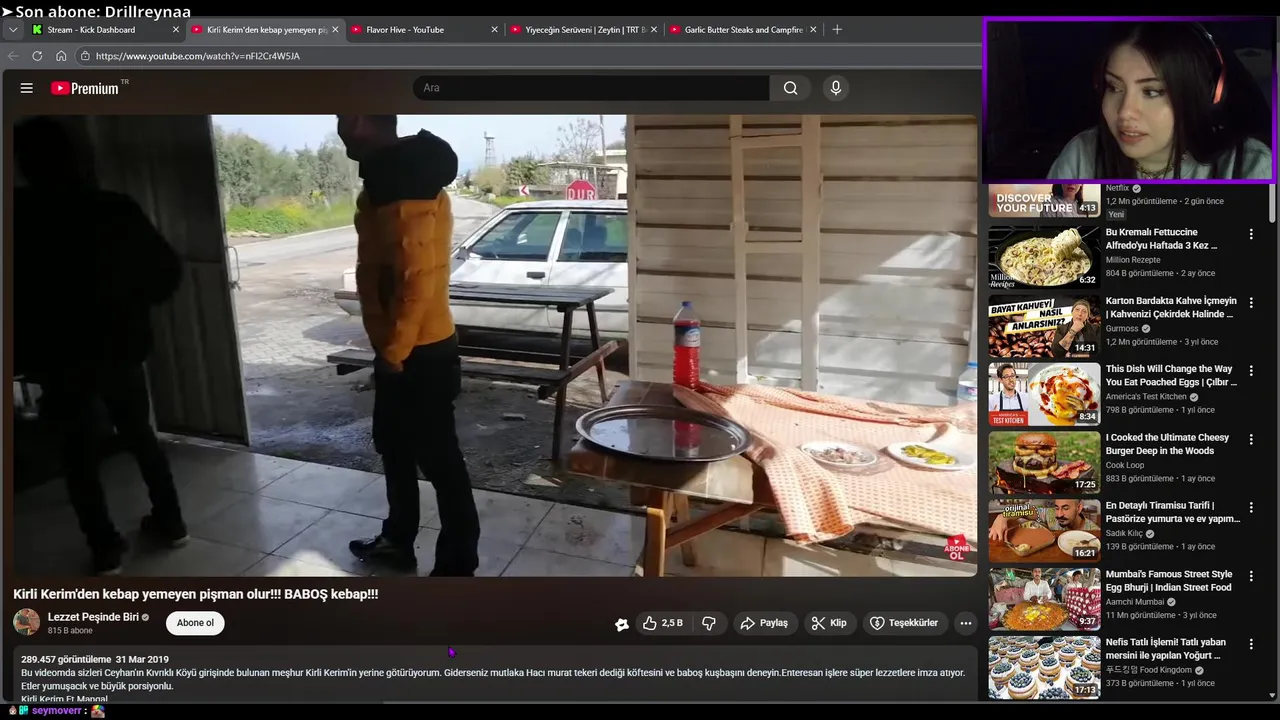Viewport: 1280px width, 720px height.
Task: Visit America's Test Kitchen channel name
Action: coord(1146,397)
